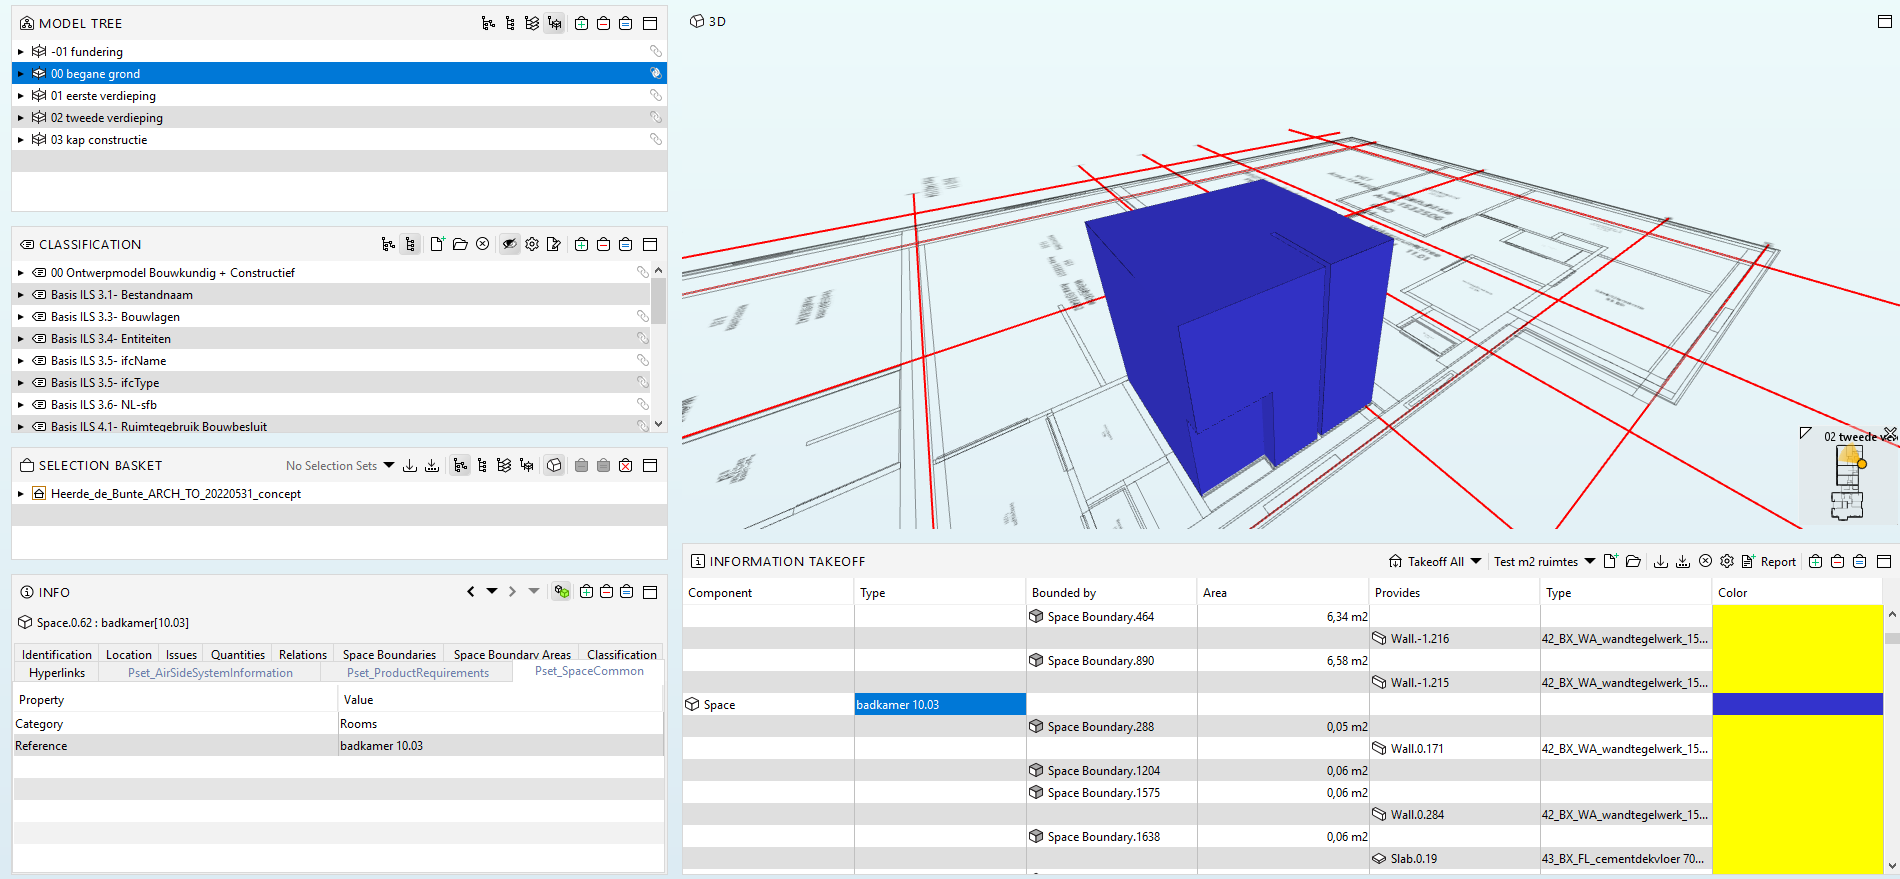Clear the active classification
Screen dimensions: 1900x879
pyautogui.click(x=482, y=244)
